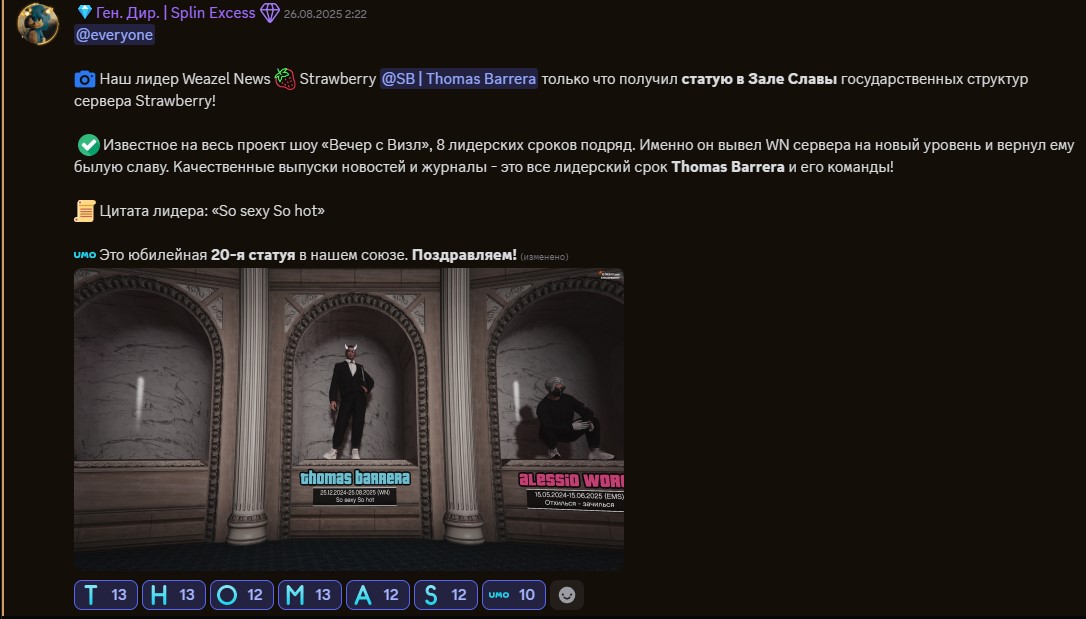Toggle the A reaction on the message
1086x619 pixels.
point(377,594)
